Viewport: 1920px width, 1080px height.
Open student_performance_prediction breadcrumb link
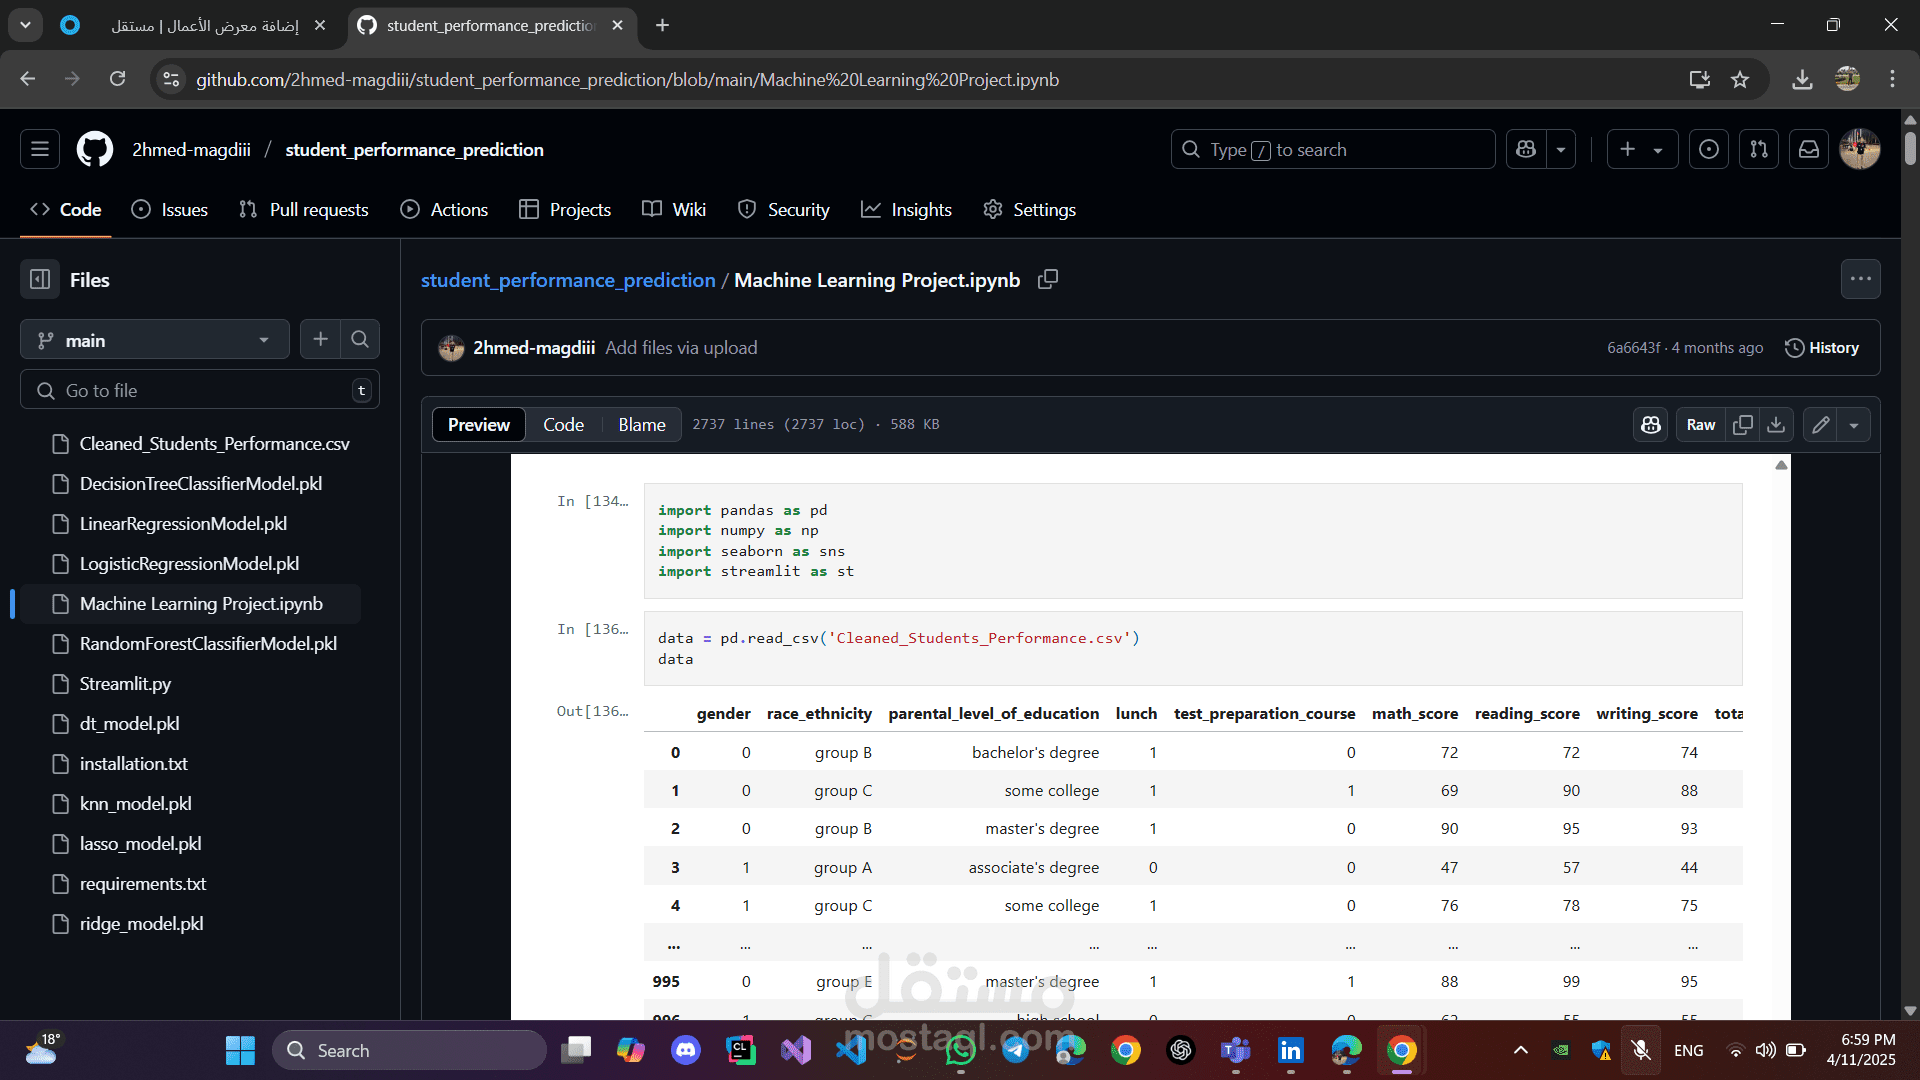point(567,280)
